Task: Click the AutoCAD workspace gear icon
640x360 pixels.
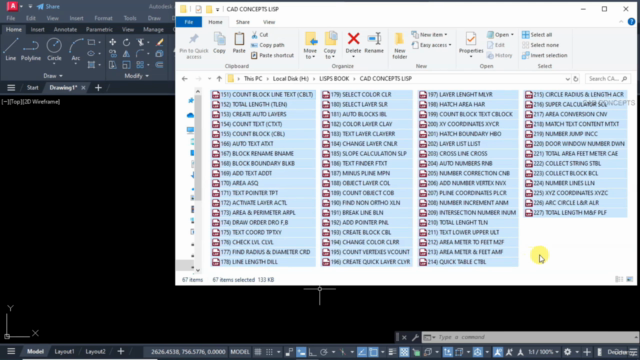Action: (x=568, y=352)
